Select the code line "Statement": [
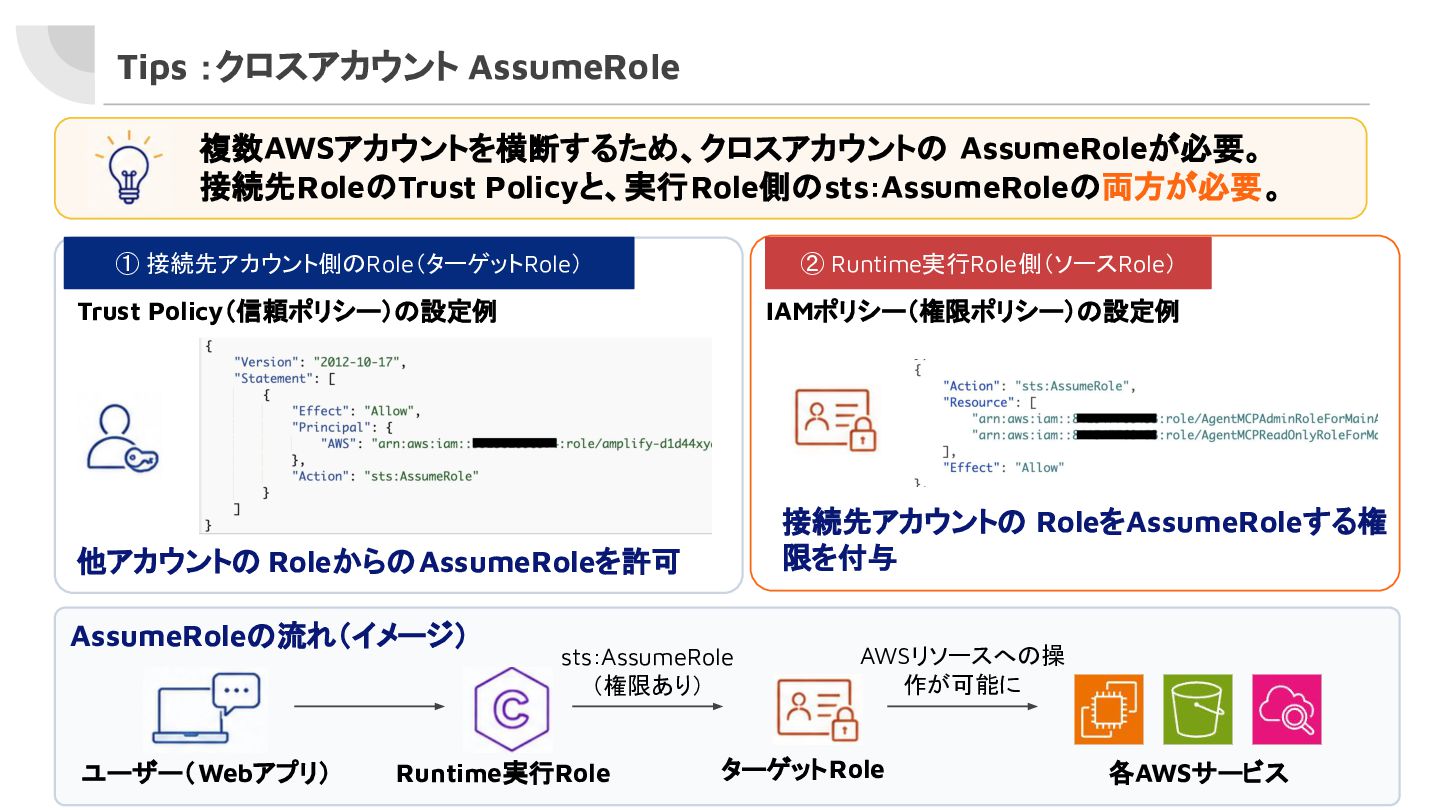 tap(284, 379)
